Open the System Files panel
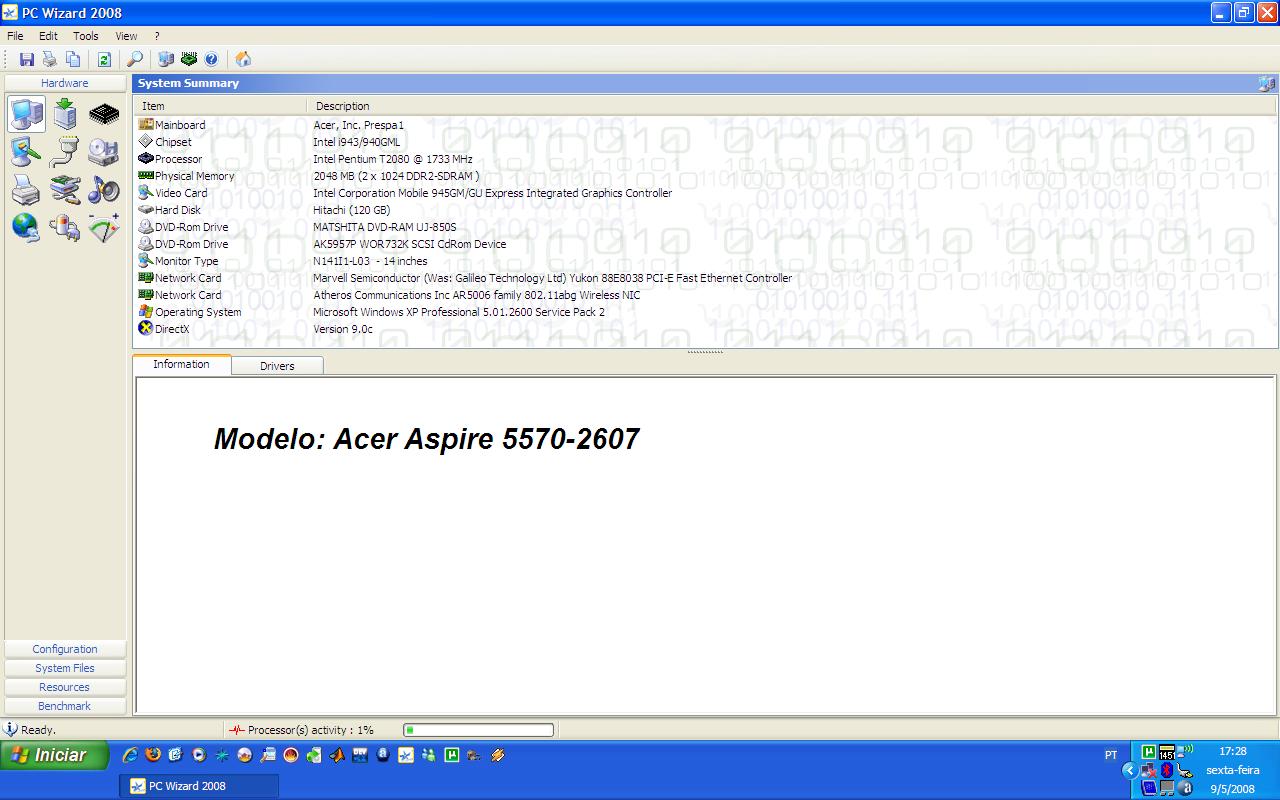 (x=65, y=668)
